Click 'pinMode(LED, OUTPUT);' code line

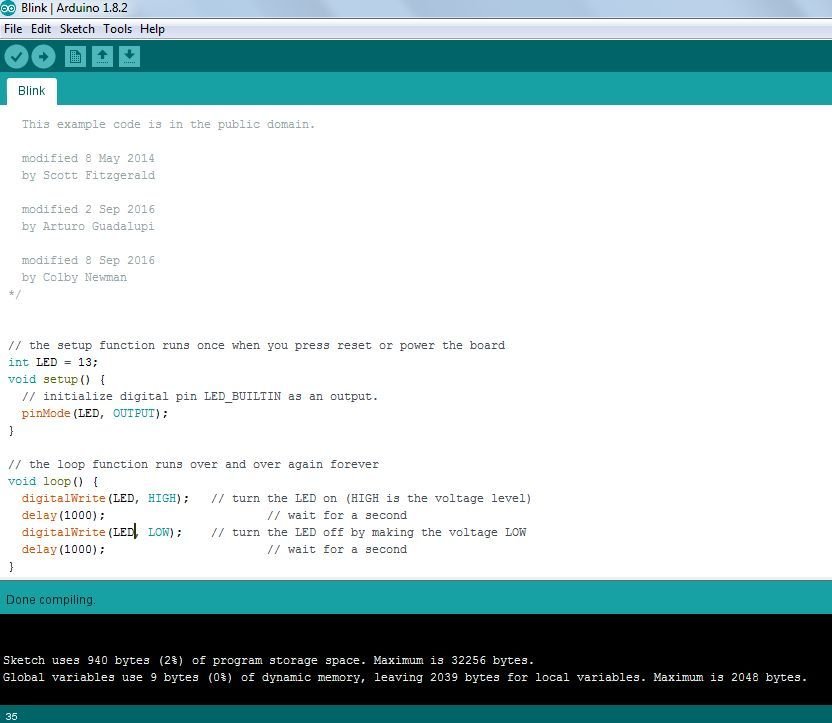tap(95, 413)
